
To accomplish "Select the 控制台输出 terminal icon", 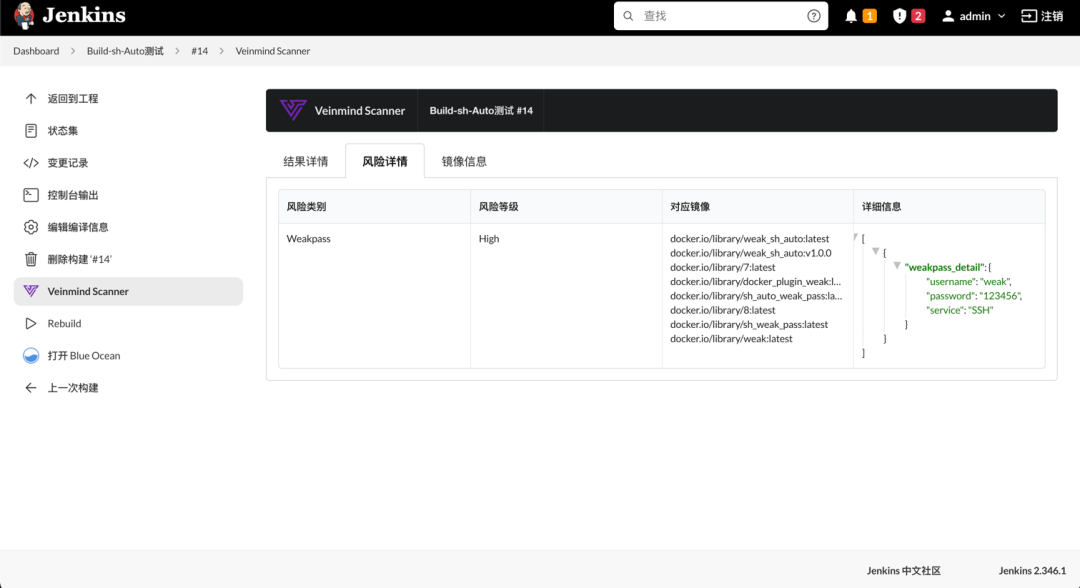I will coord(31,194).
